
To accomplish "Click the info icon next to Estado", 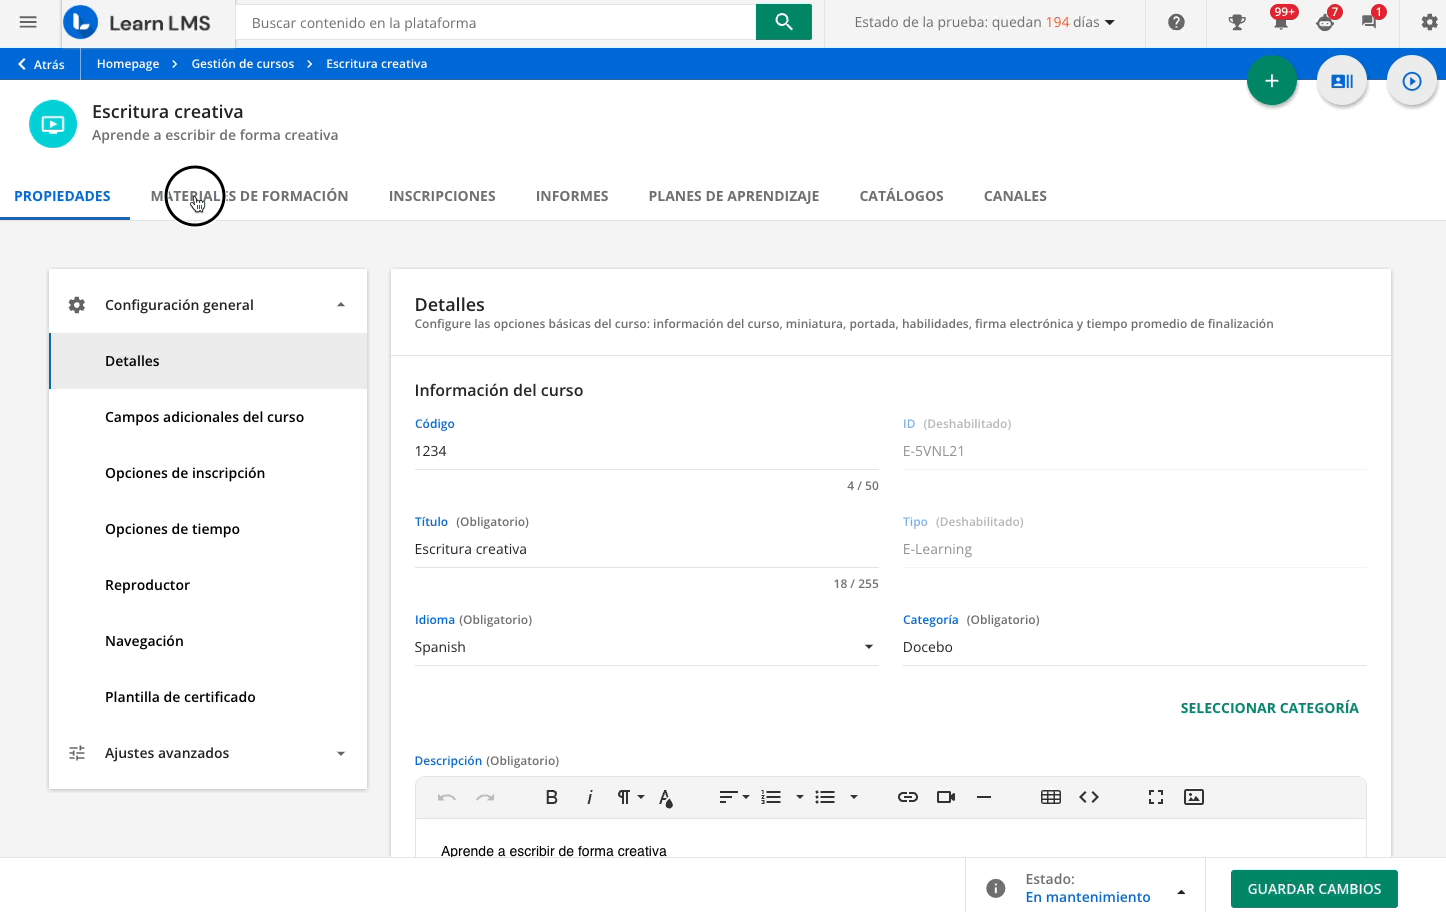I will [996, 888].
